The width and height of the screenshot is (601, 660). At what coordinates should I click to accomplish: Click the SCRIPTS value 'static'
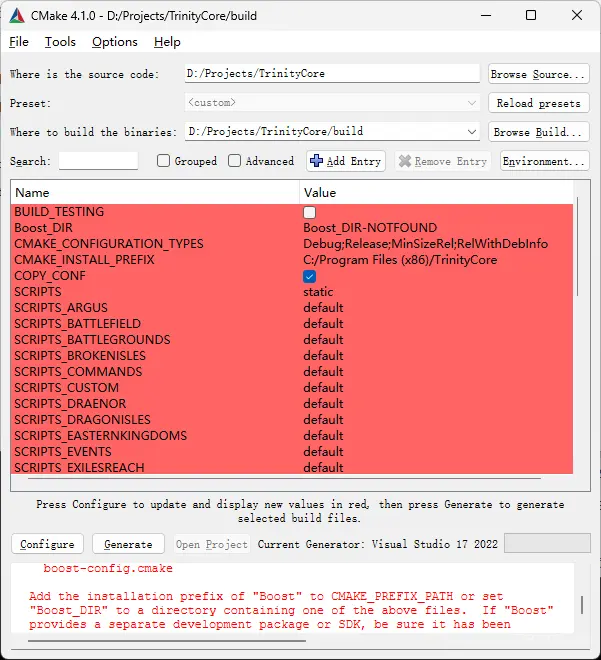tap(318, 292)
